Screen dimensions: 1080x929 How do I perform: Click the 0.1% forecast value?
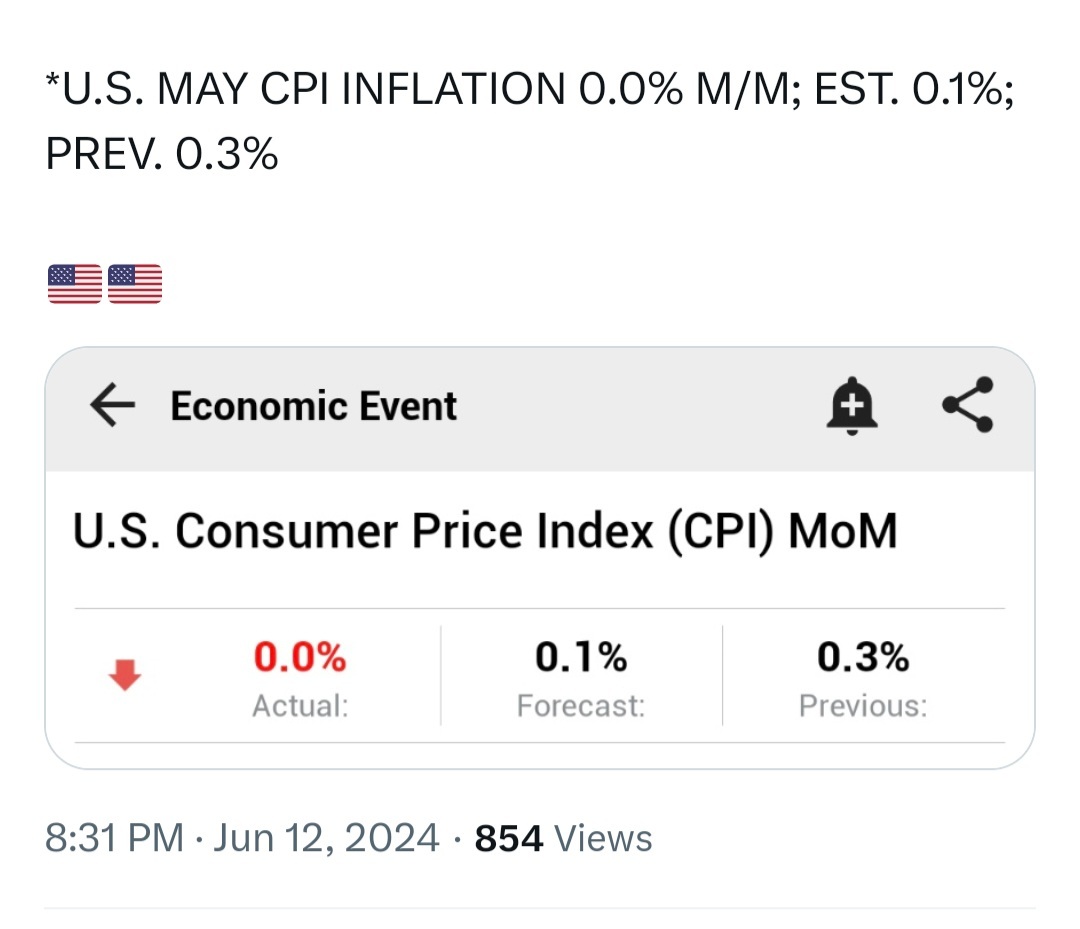pos(581,656)
